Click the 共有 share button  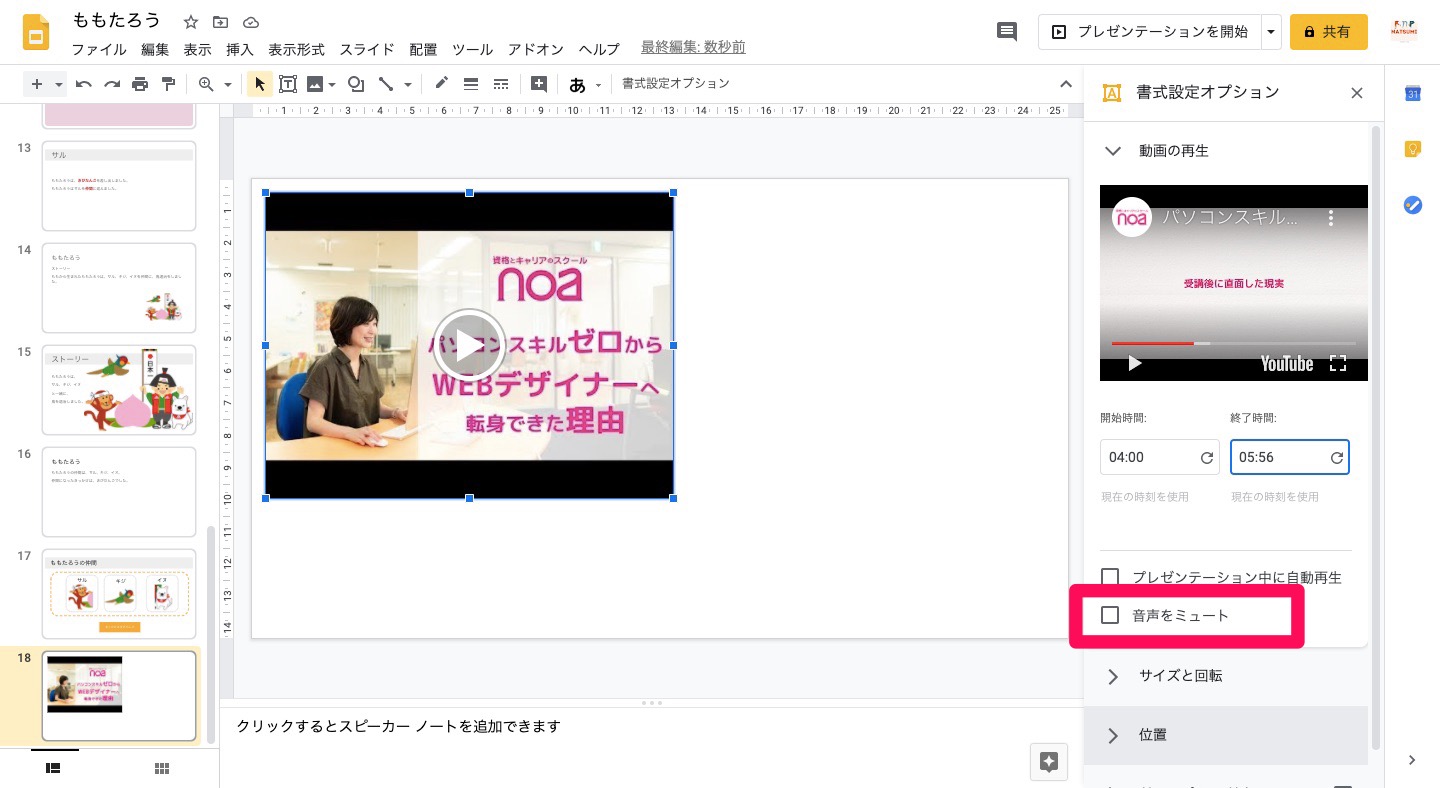[x=1328, y=32]
